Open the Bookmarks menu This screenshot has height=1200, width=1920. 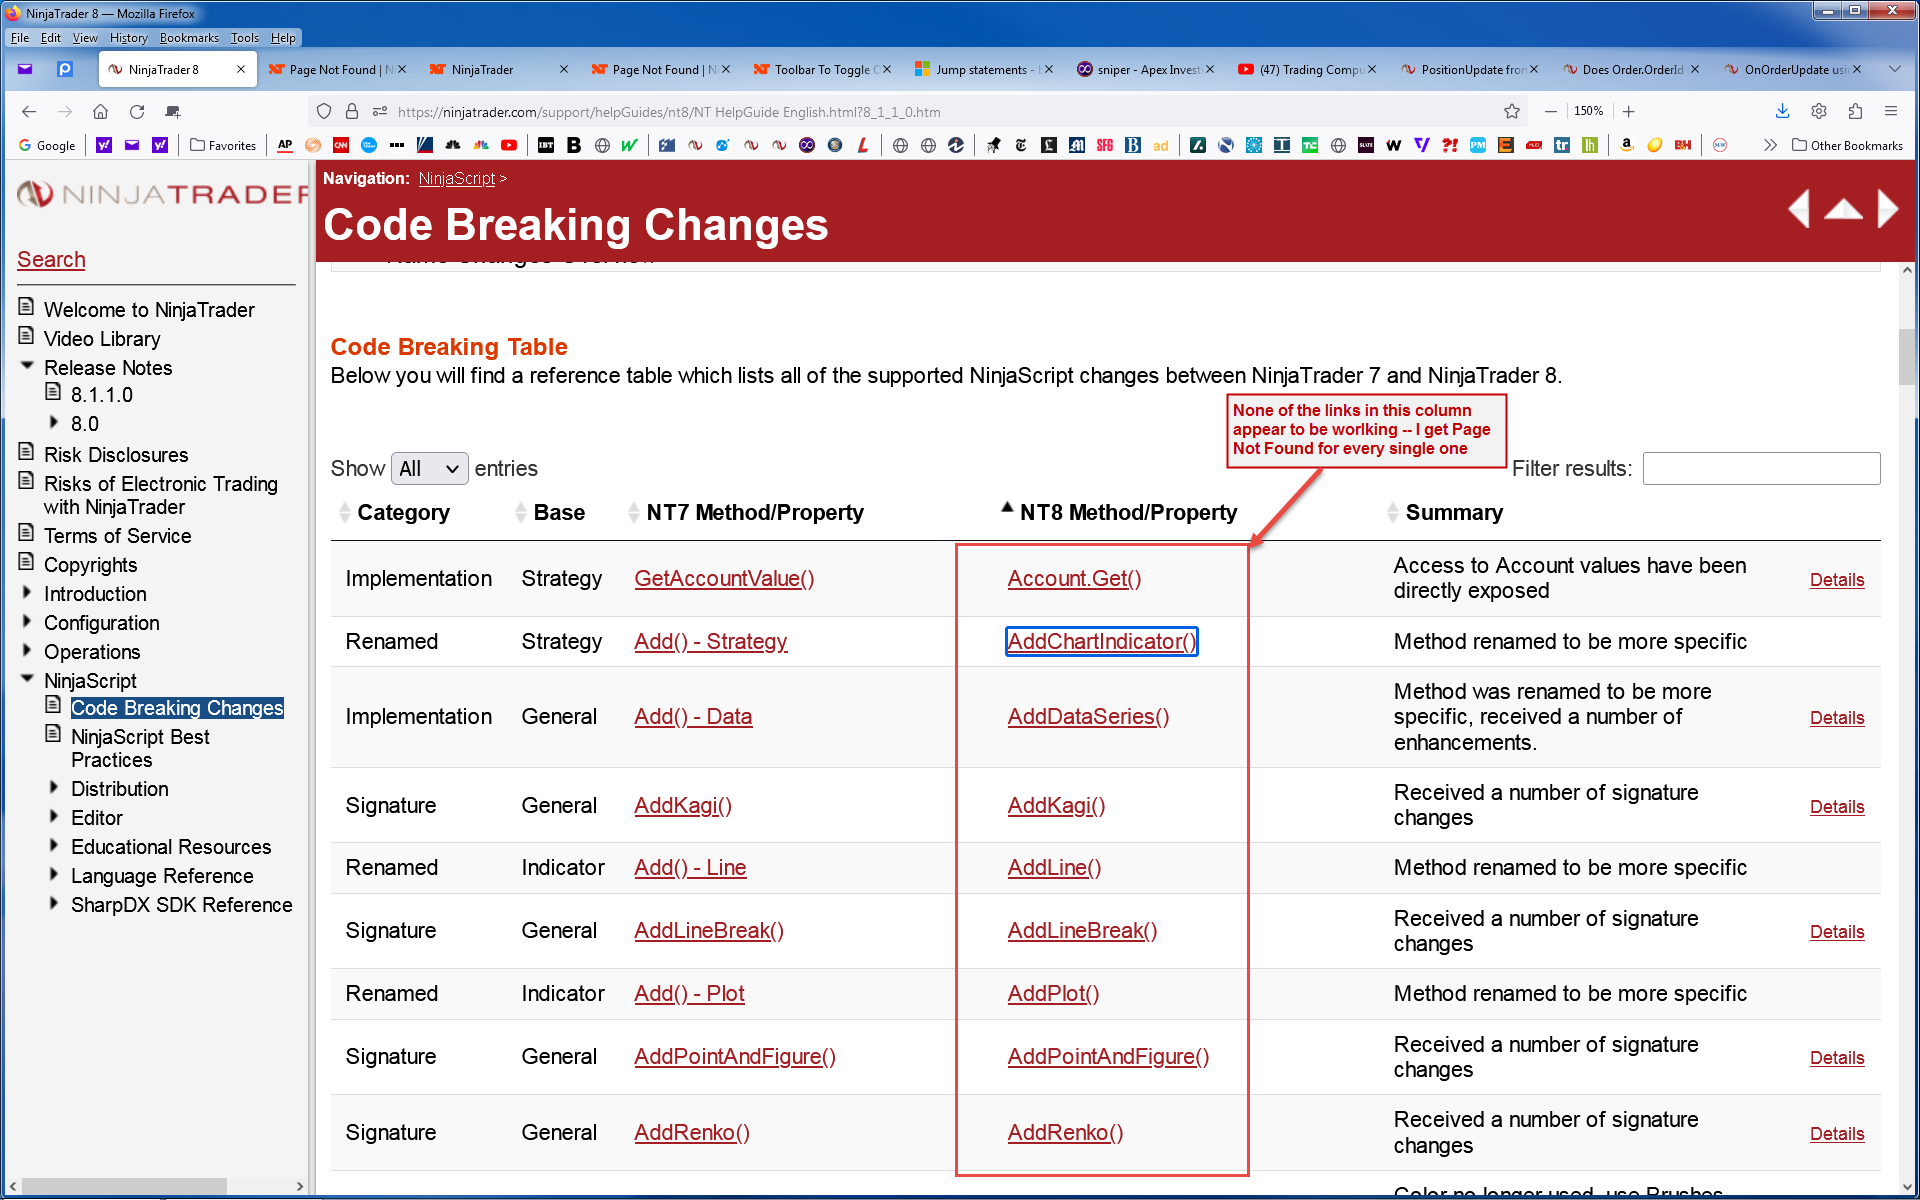188,38
